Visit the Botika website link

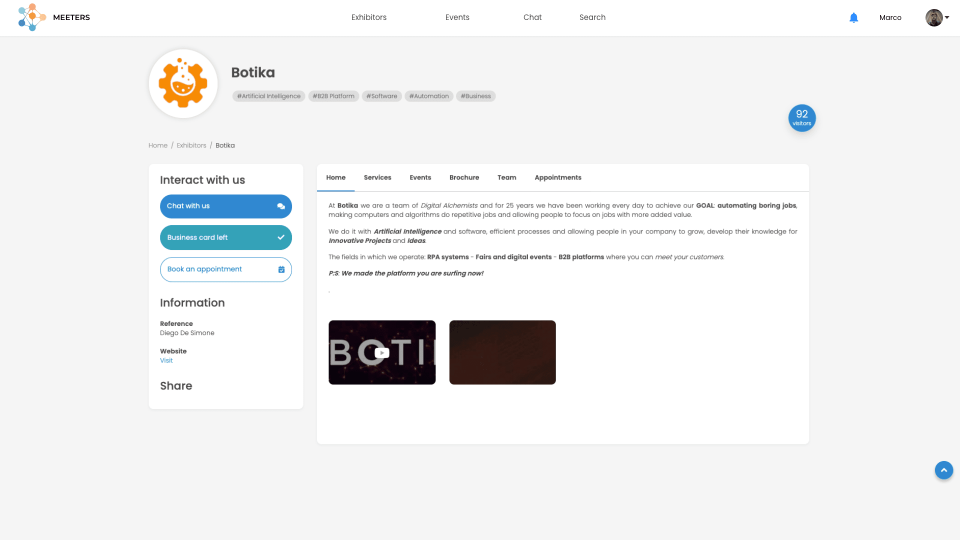point(167,361)
